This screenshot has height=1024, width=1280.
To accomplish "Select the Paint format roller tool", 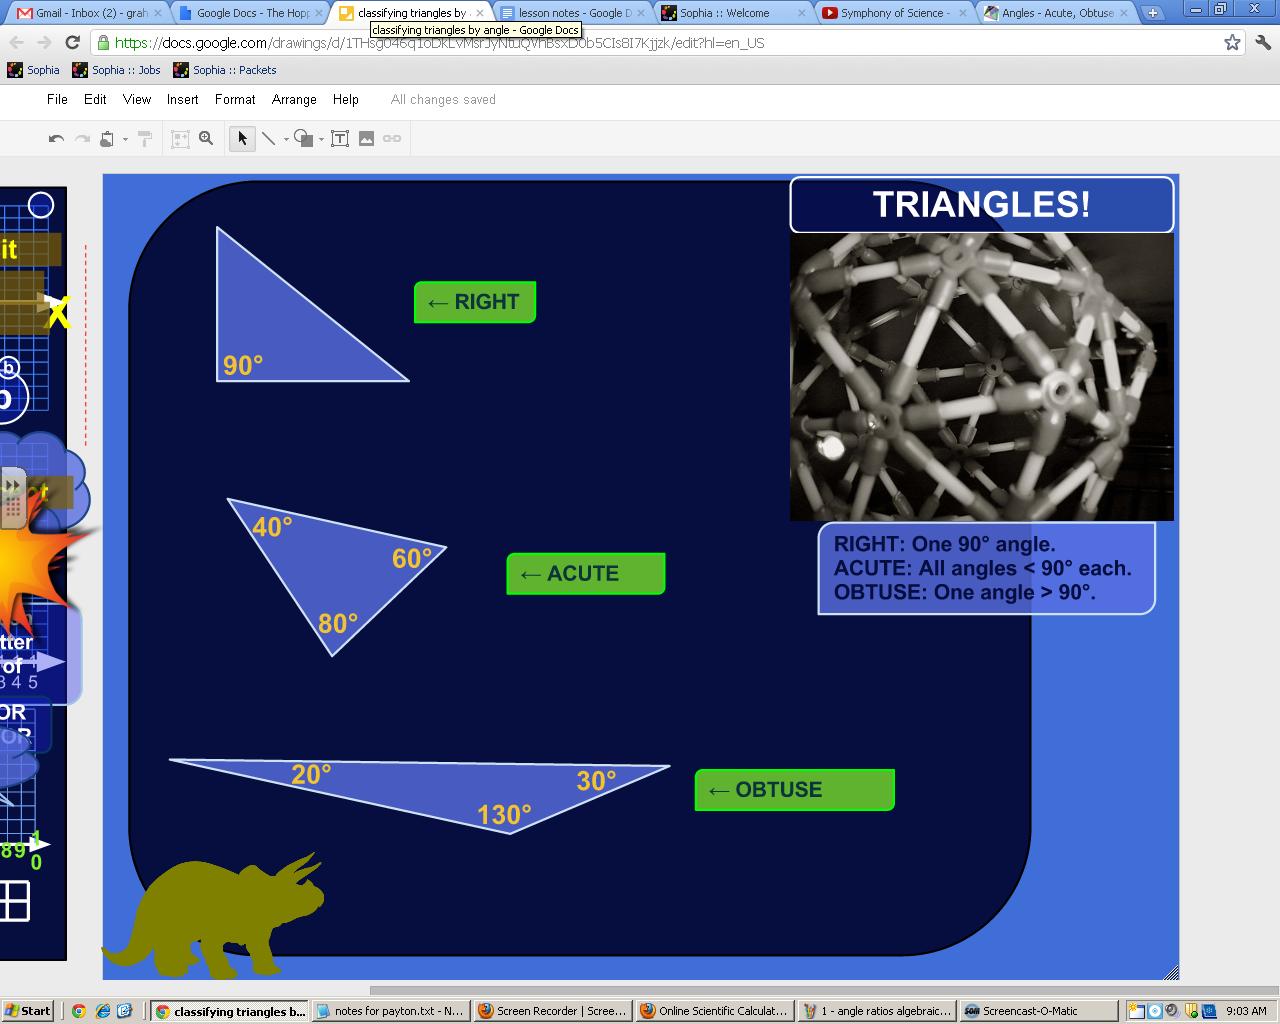I will (x=144, y=139).
